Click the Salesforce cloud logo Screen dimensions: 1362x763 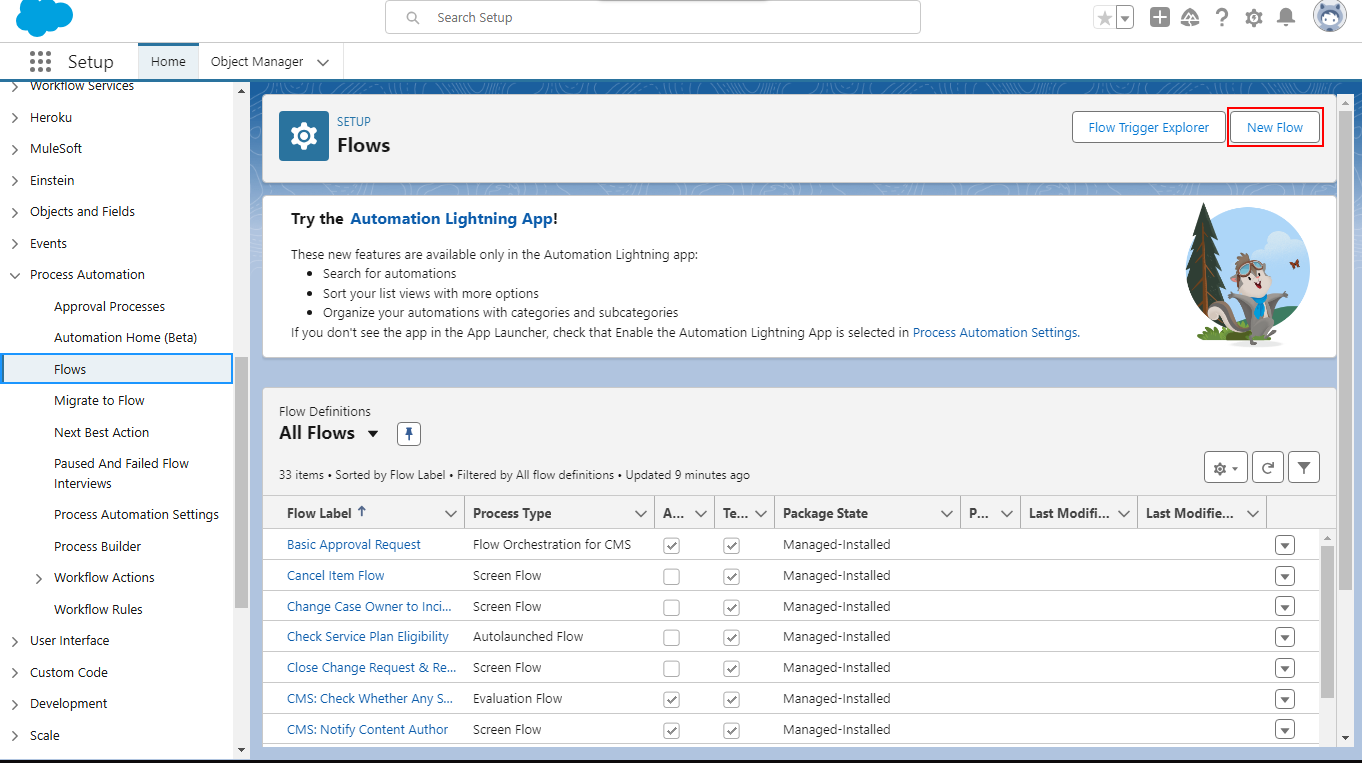coord(45,17)
